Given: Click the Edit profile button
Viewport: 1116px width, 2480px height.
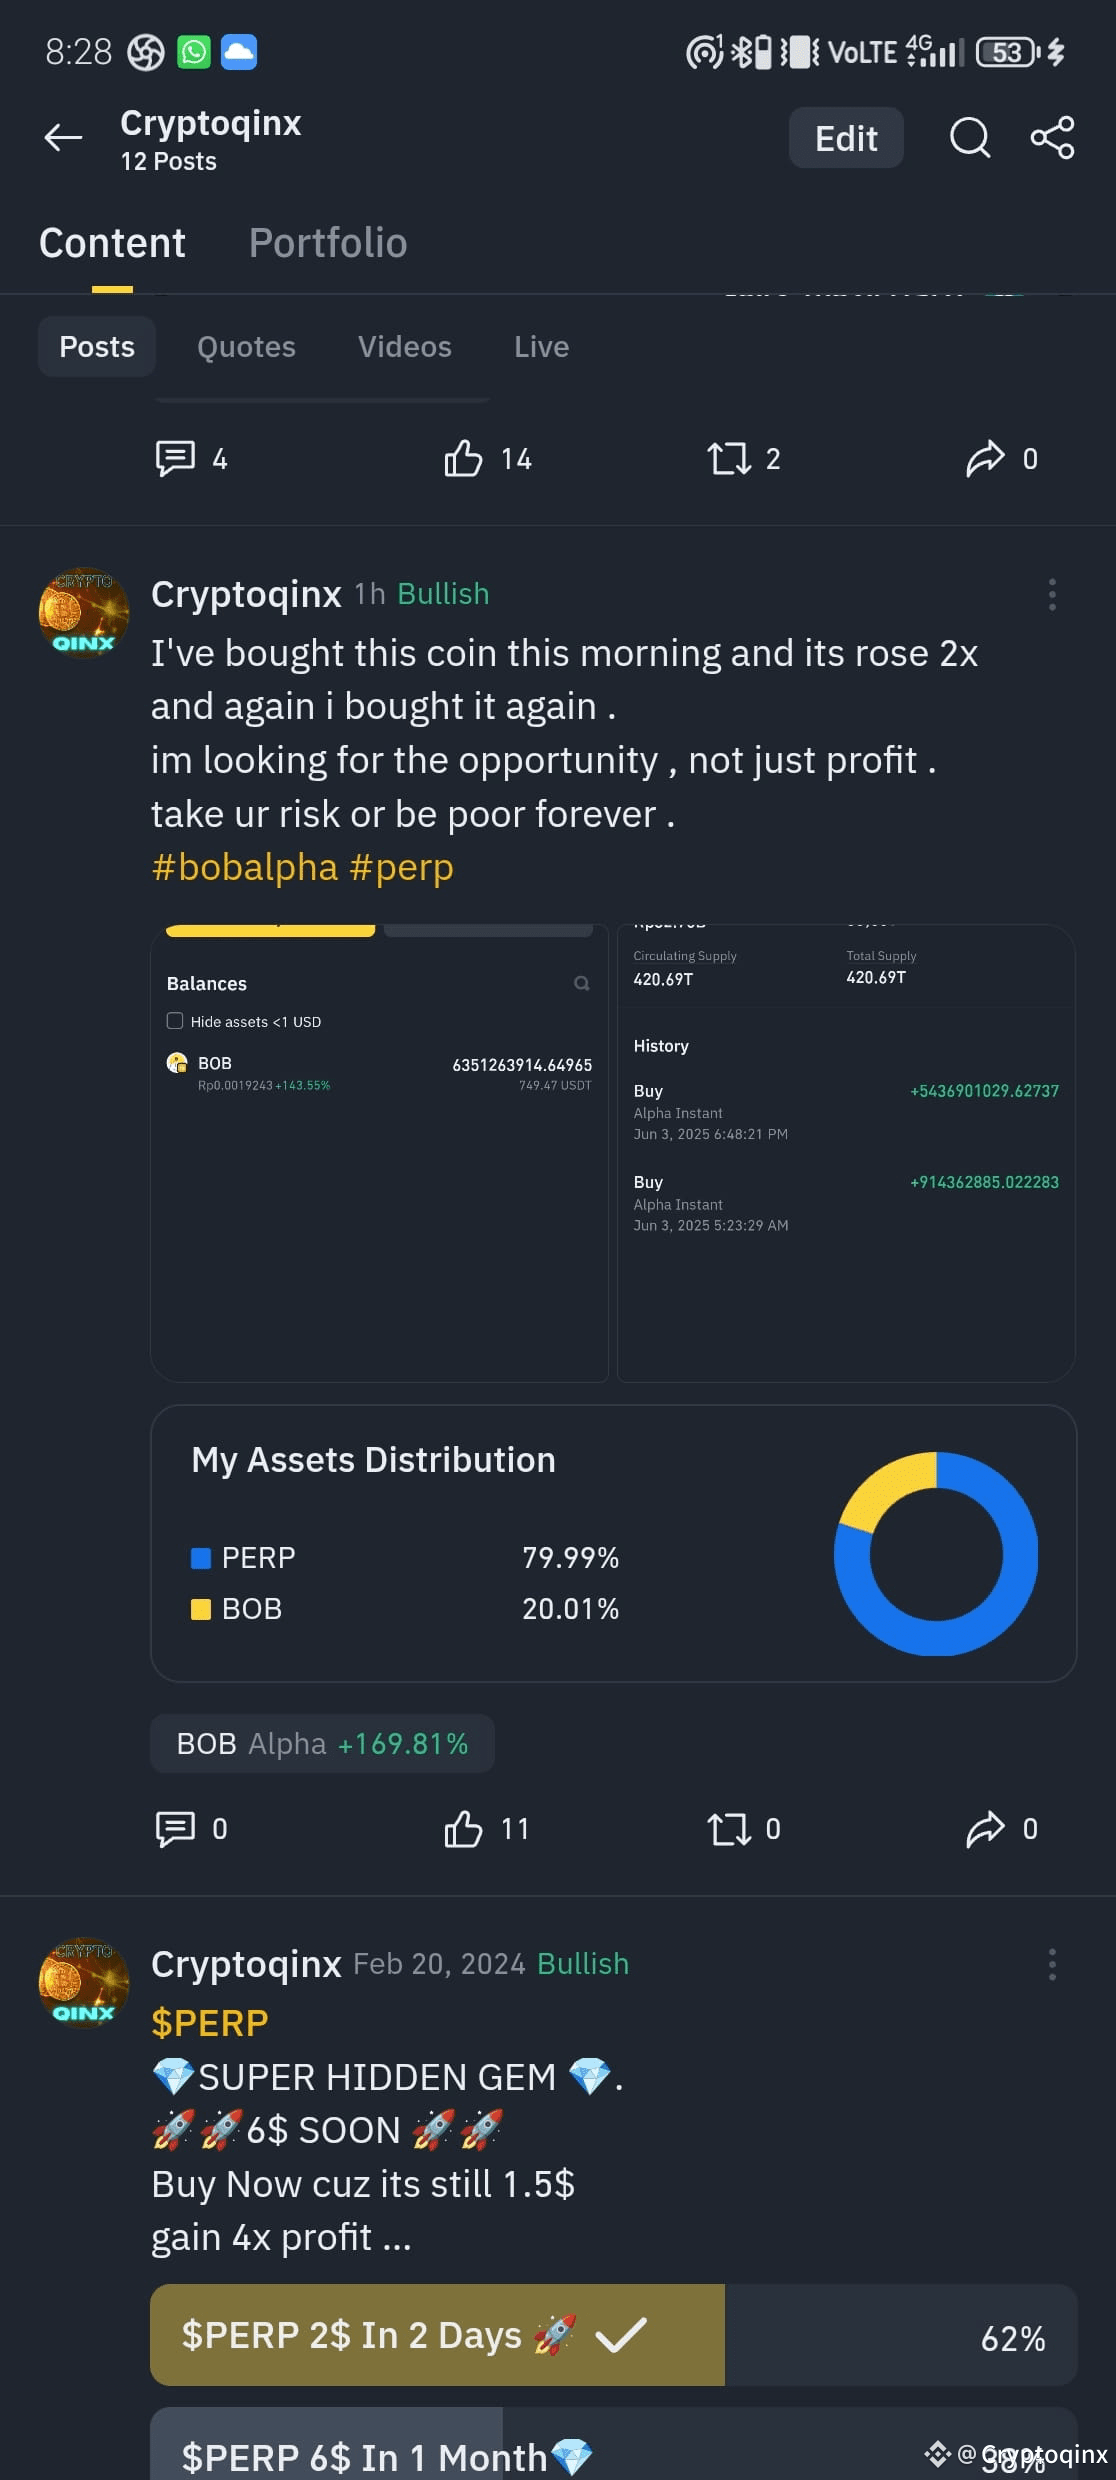Looking at the screenshot, I should coord(846,138).
